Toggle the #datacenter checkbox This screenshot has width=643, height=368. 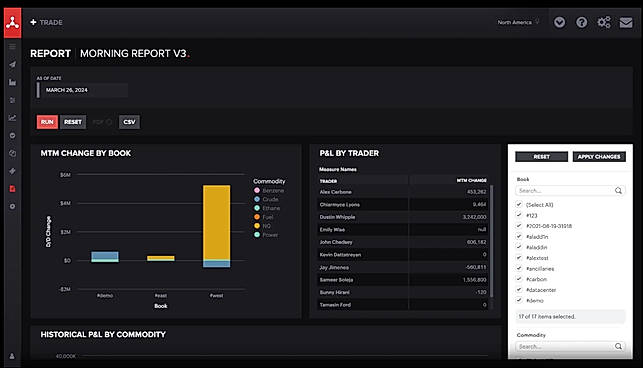pos(519,290)
